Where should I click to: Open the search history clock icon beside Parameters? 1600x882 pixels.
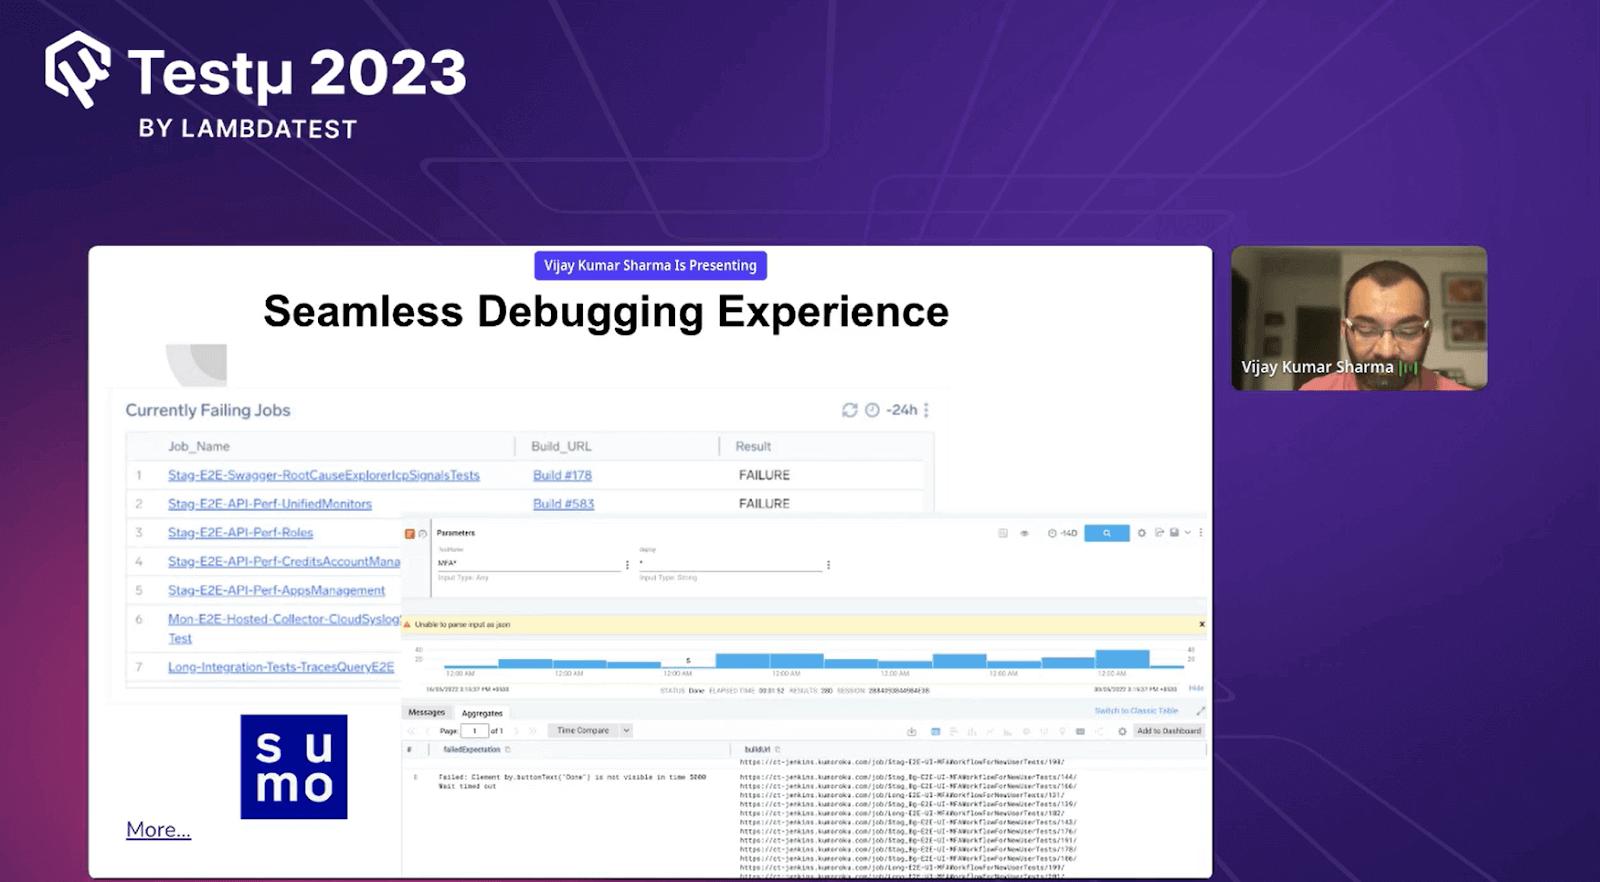[x=422, y=533]
